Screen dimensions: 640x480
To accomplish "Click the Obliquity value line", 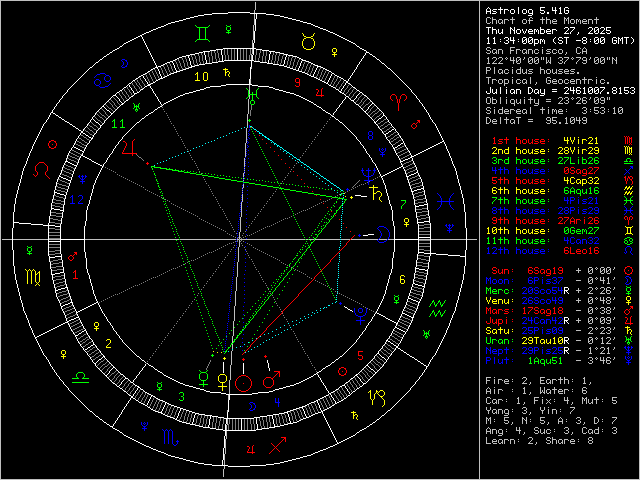I will (548, 100).
